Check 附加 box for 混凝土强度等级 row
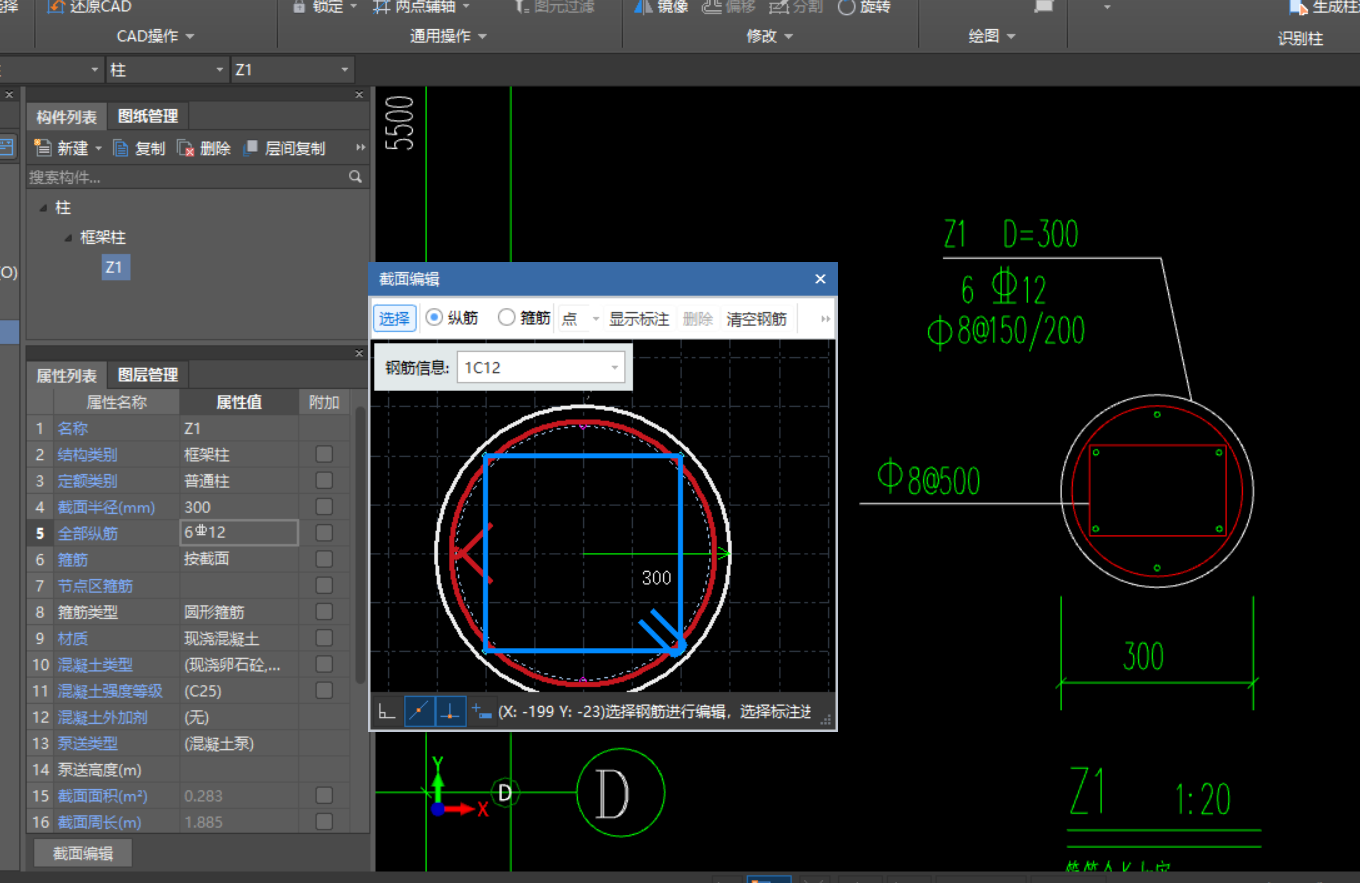 (x=324, y=690)
